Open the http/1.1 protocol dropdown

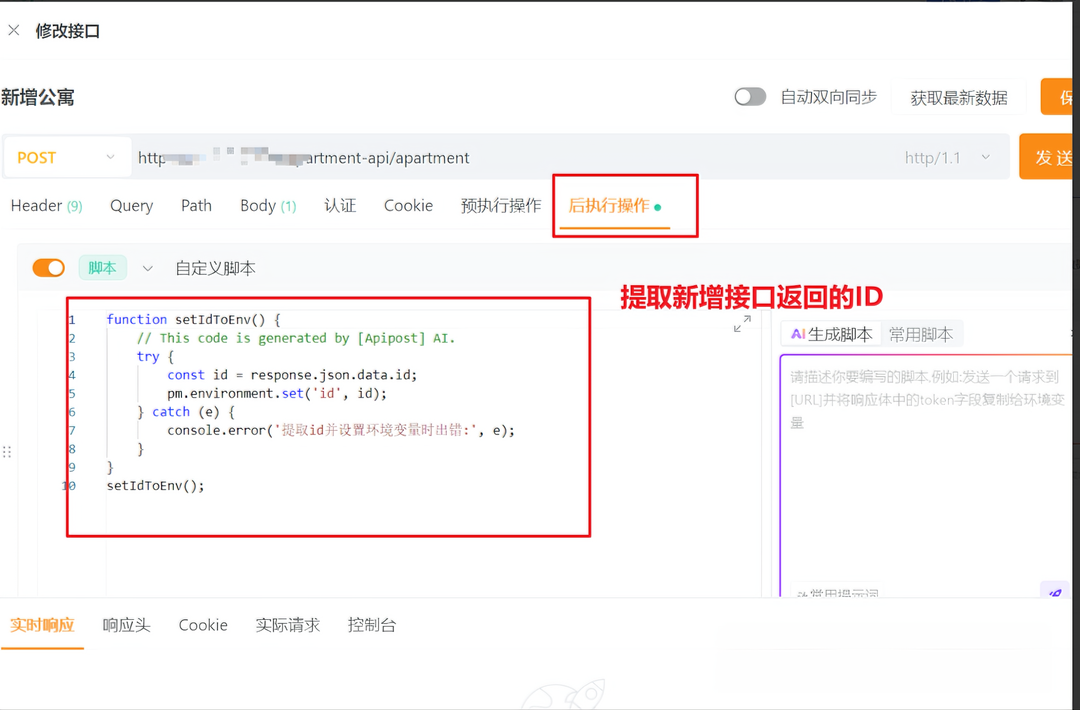948,158
